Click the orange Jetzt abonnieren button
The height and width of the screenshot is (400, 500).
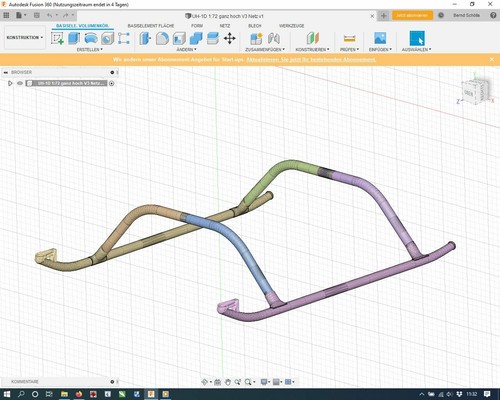(x=412, y=15)
